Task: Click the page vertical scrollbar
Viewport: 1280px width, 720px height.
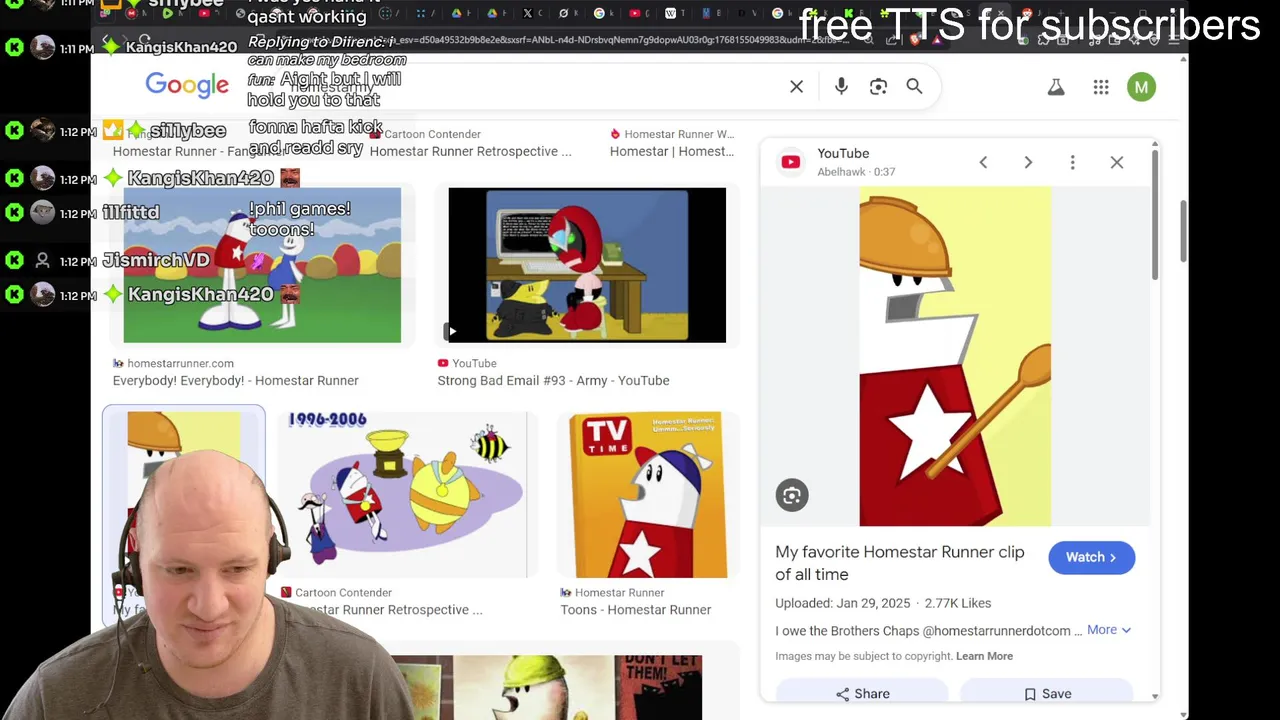Action: pyautogui.click(x=1183, y=230)
